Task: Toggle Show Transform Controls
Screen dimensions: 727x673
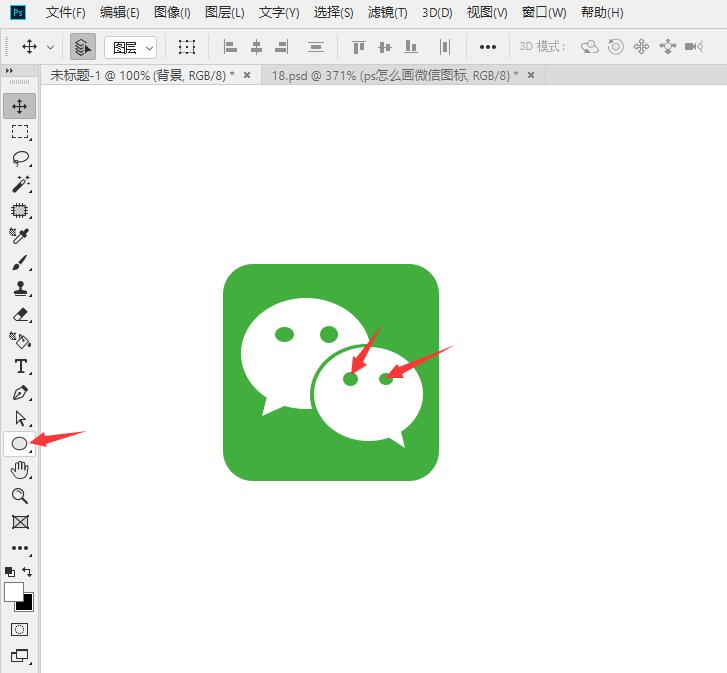Action: click(x=187, y=47)
